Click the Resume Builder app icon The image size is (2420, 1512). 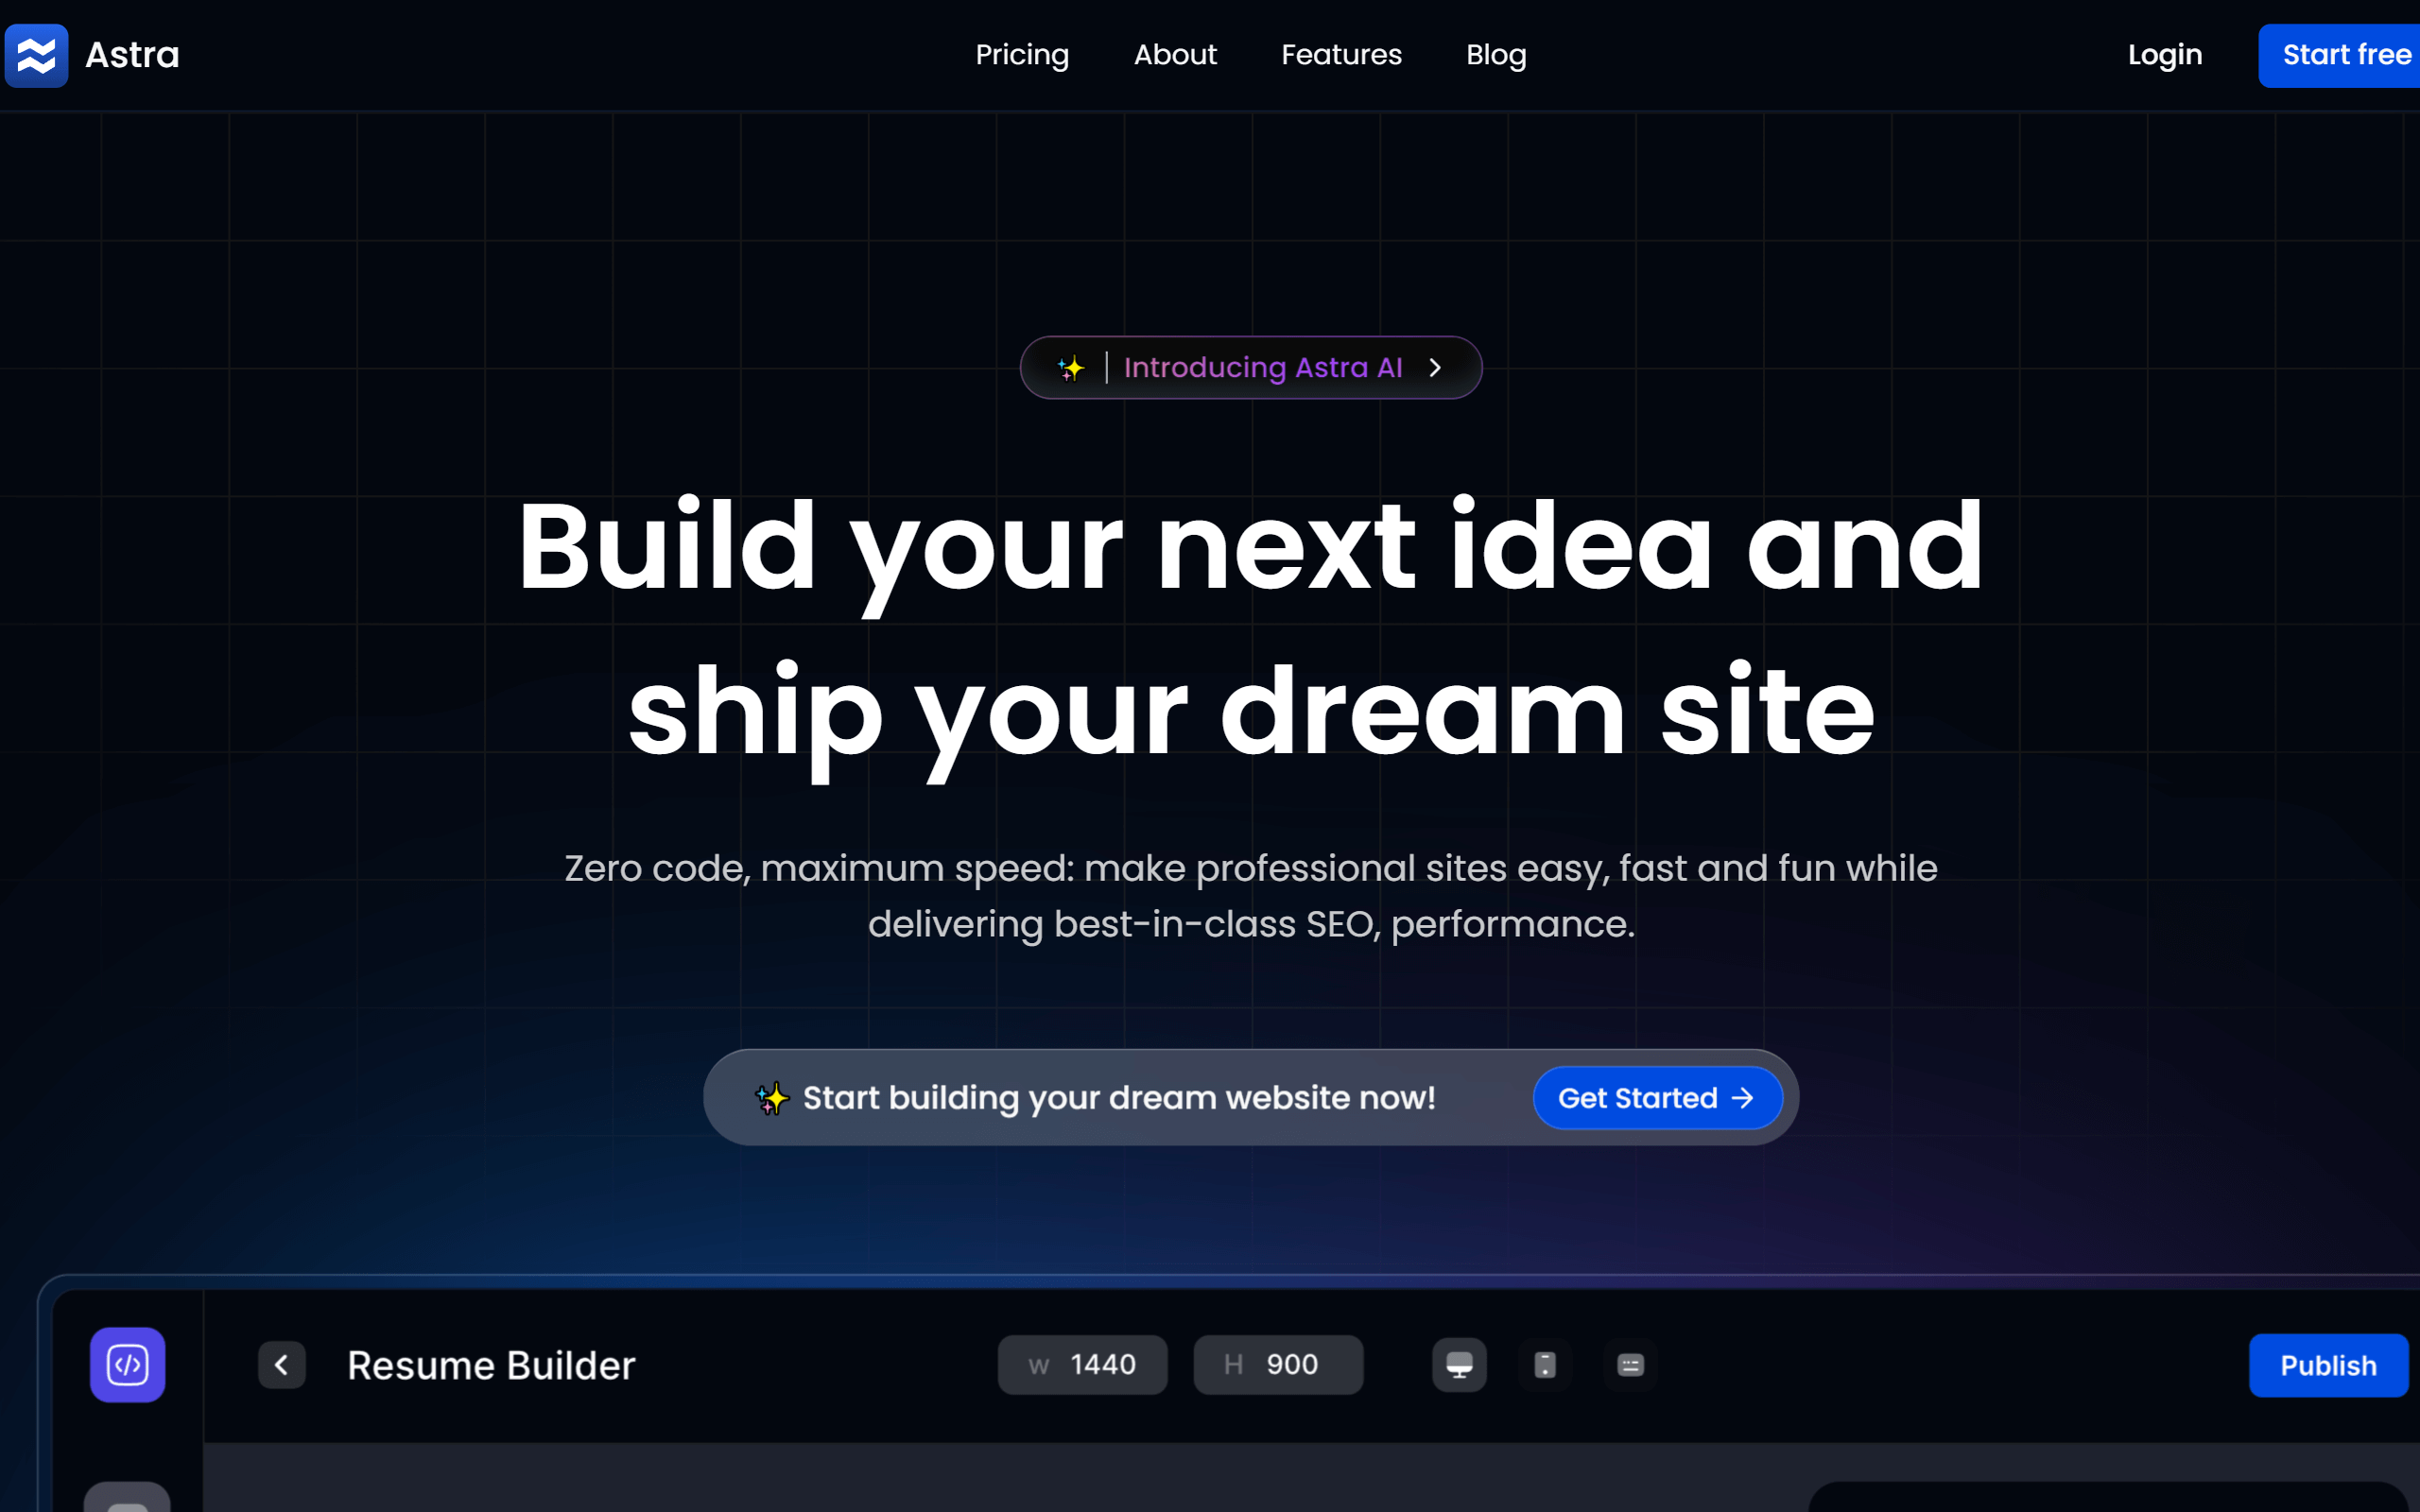tap(129, 1364)
